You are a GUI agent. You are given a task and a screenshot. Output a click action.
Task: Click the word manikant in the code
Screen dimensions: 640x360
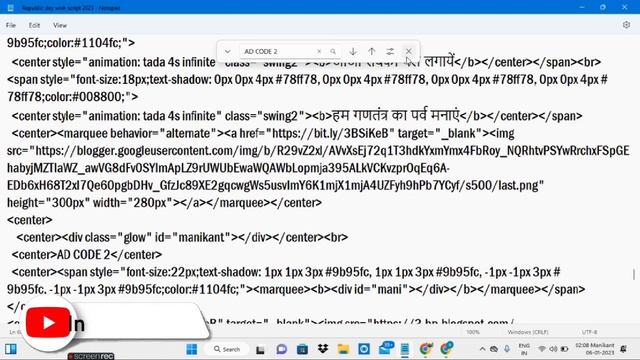coord(202,237)
